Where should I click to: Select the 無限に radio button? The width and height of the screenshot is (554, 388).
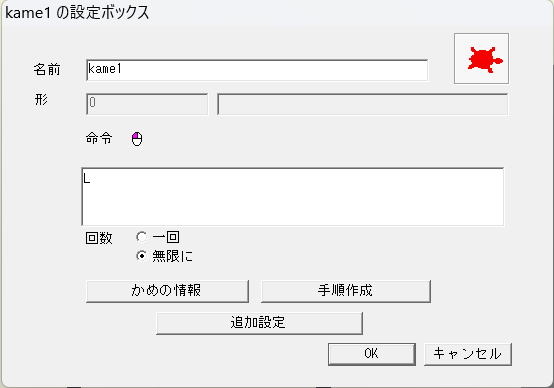[x=141, y=255]
